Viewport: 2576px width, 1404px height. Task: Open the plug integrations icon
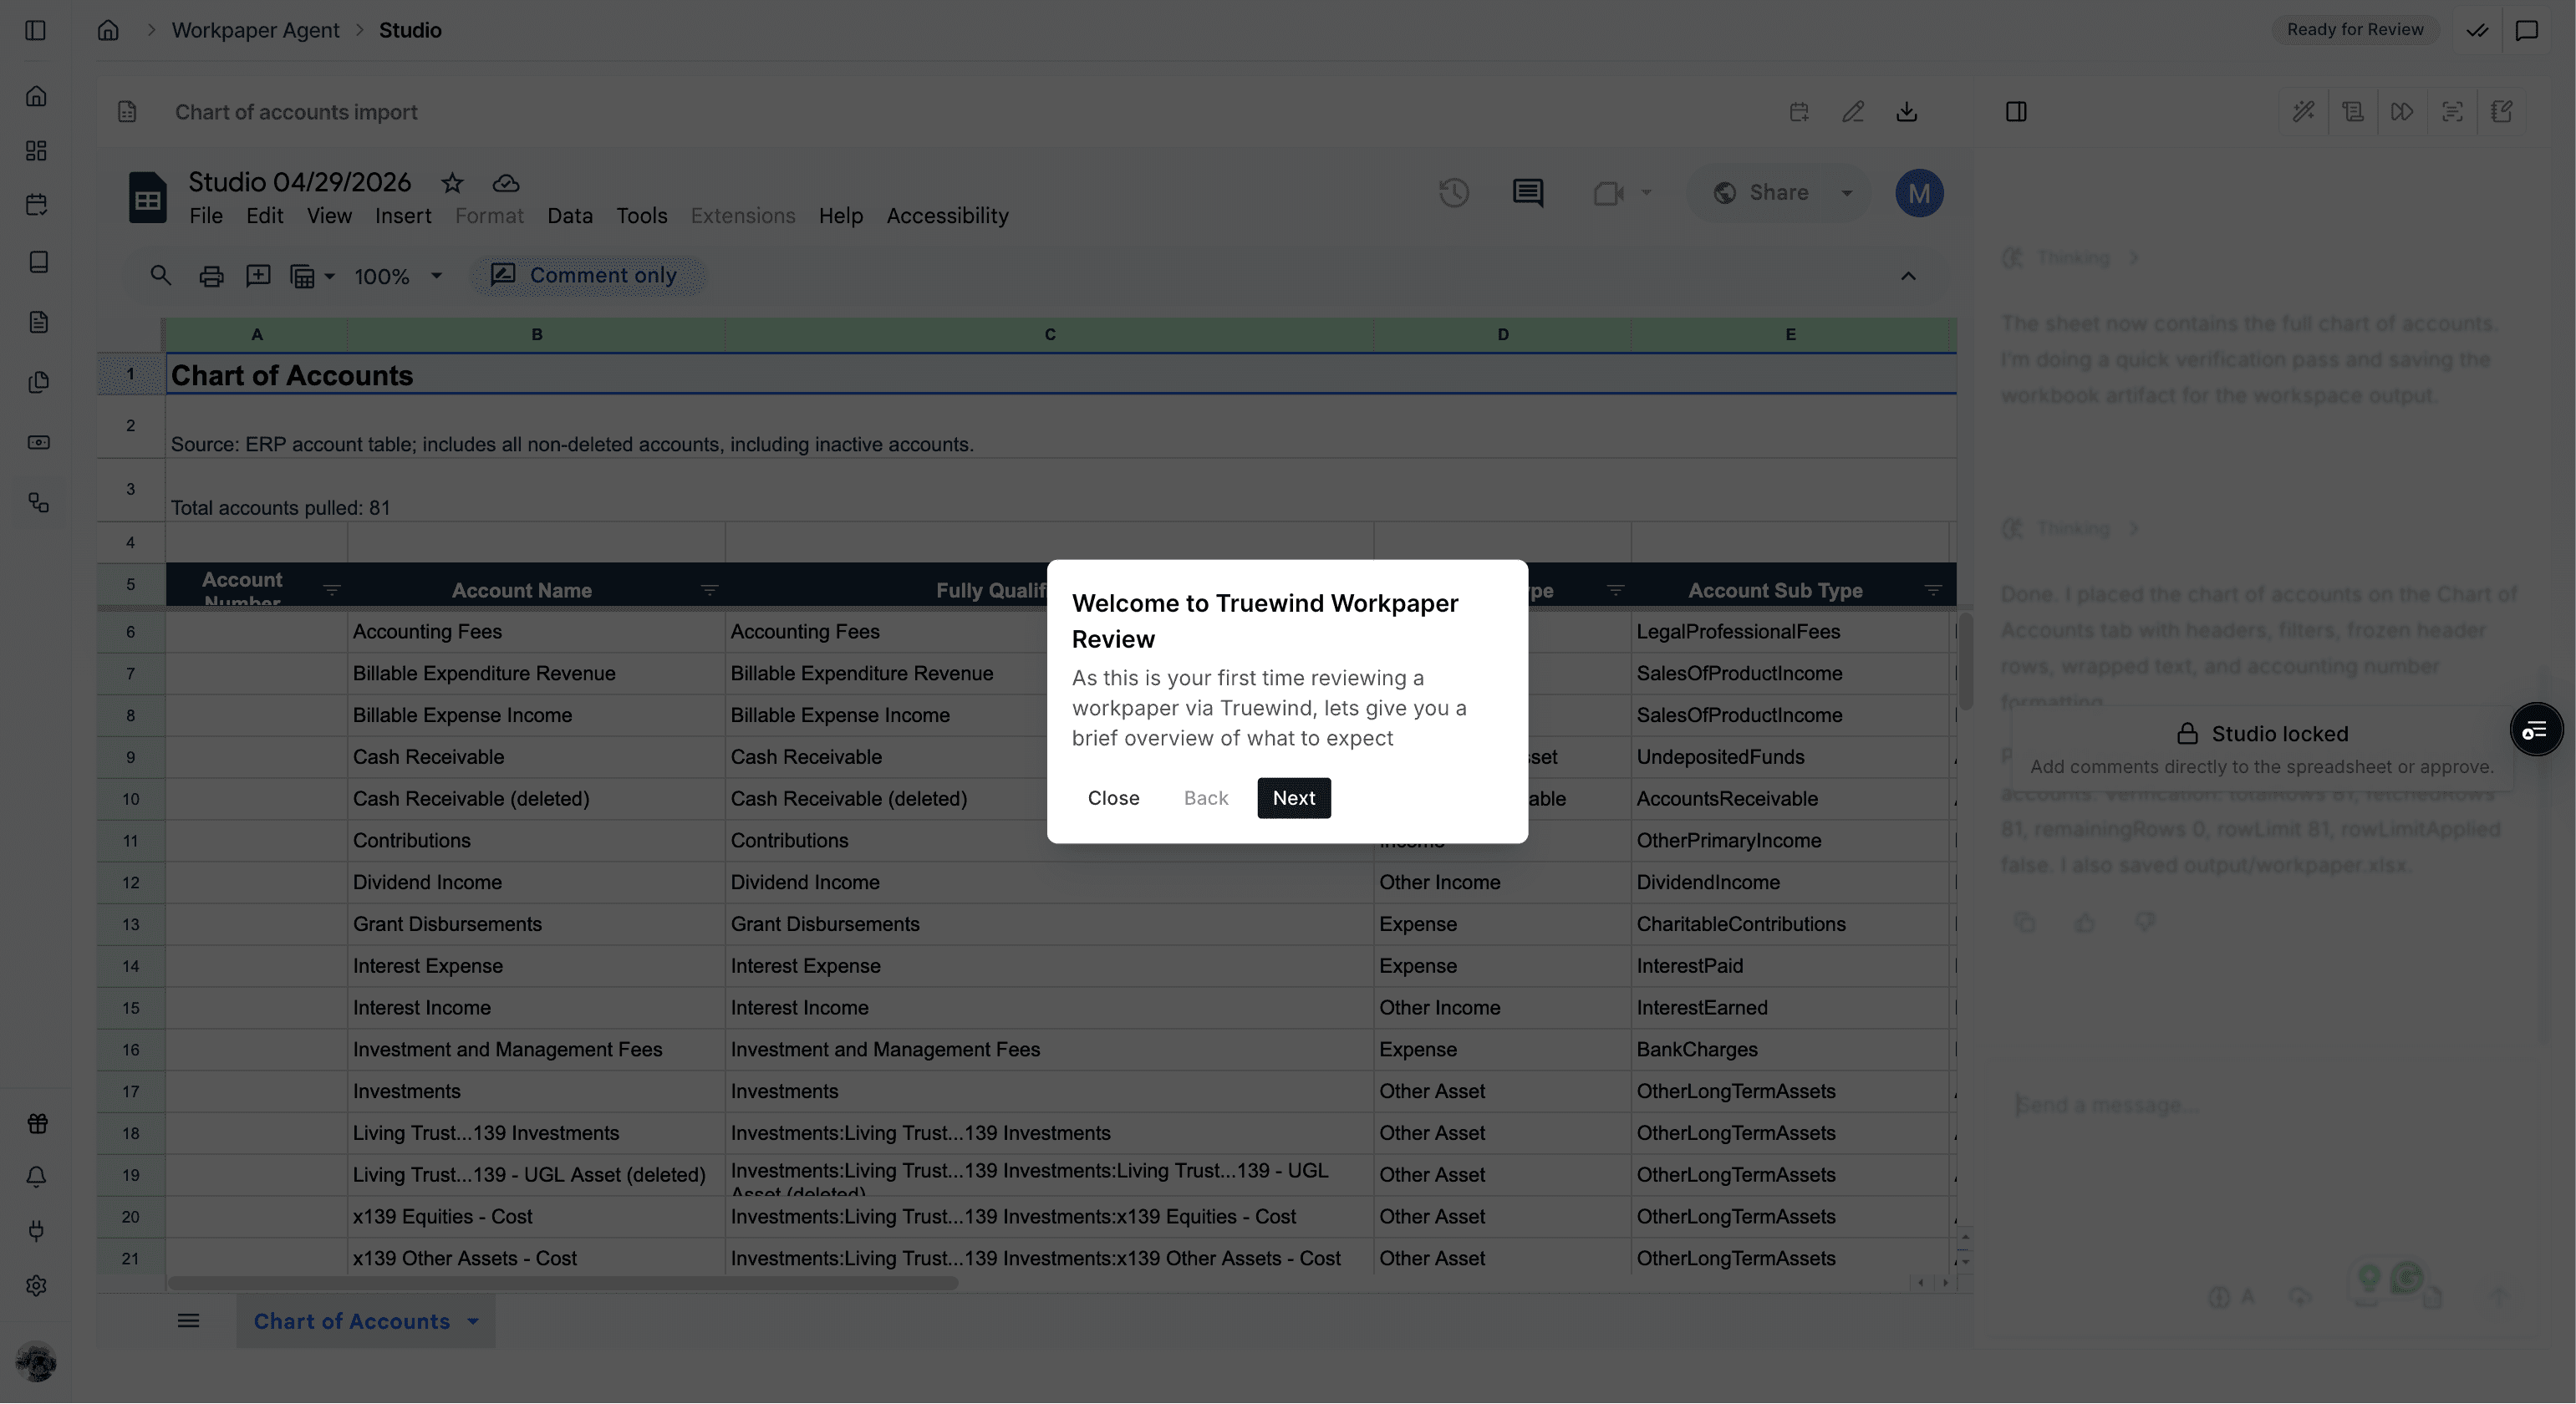[37, 1231]
